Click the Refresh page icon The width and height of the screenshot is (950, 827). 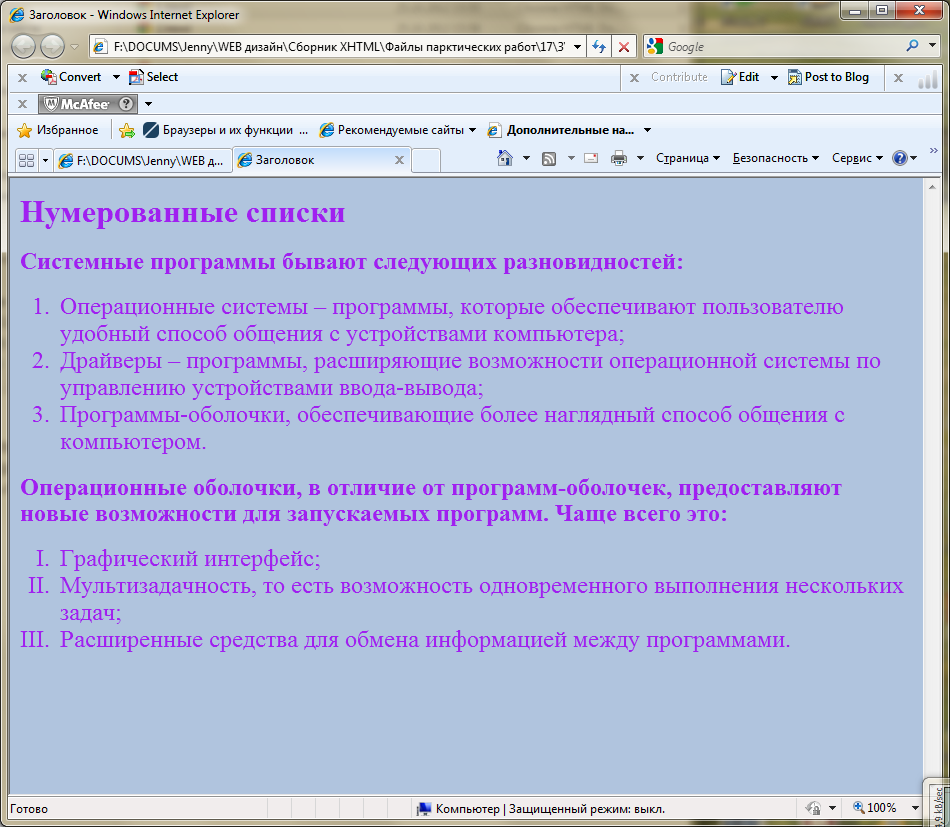pos(599,47)
